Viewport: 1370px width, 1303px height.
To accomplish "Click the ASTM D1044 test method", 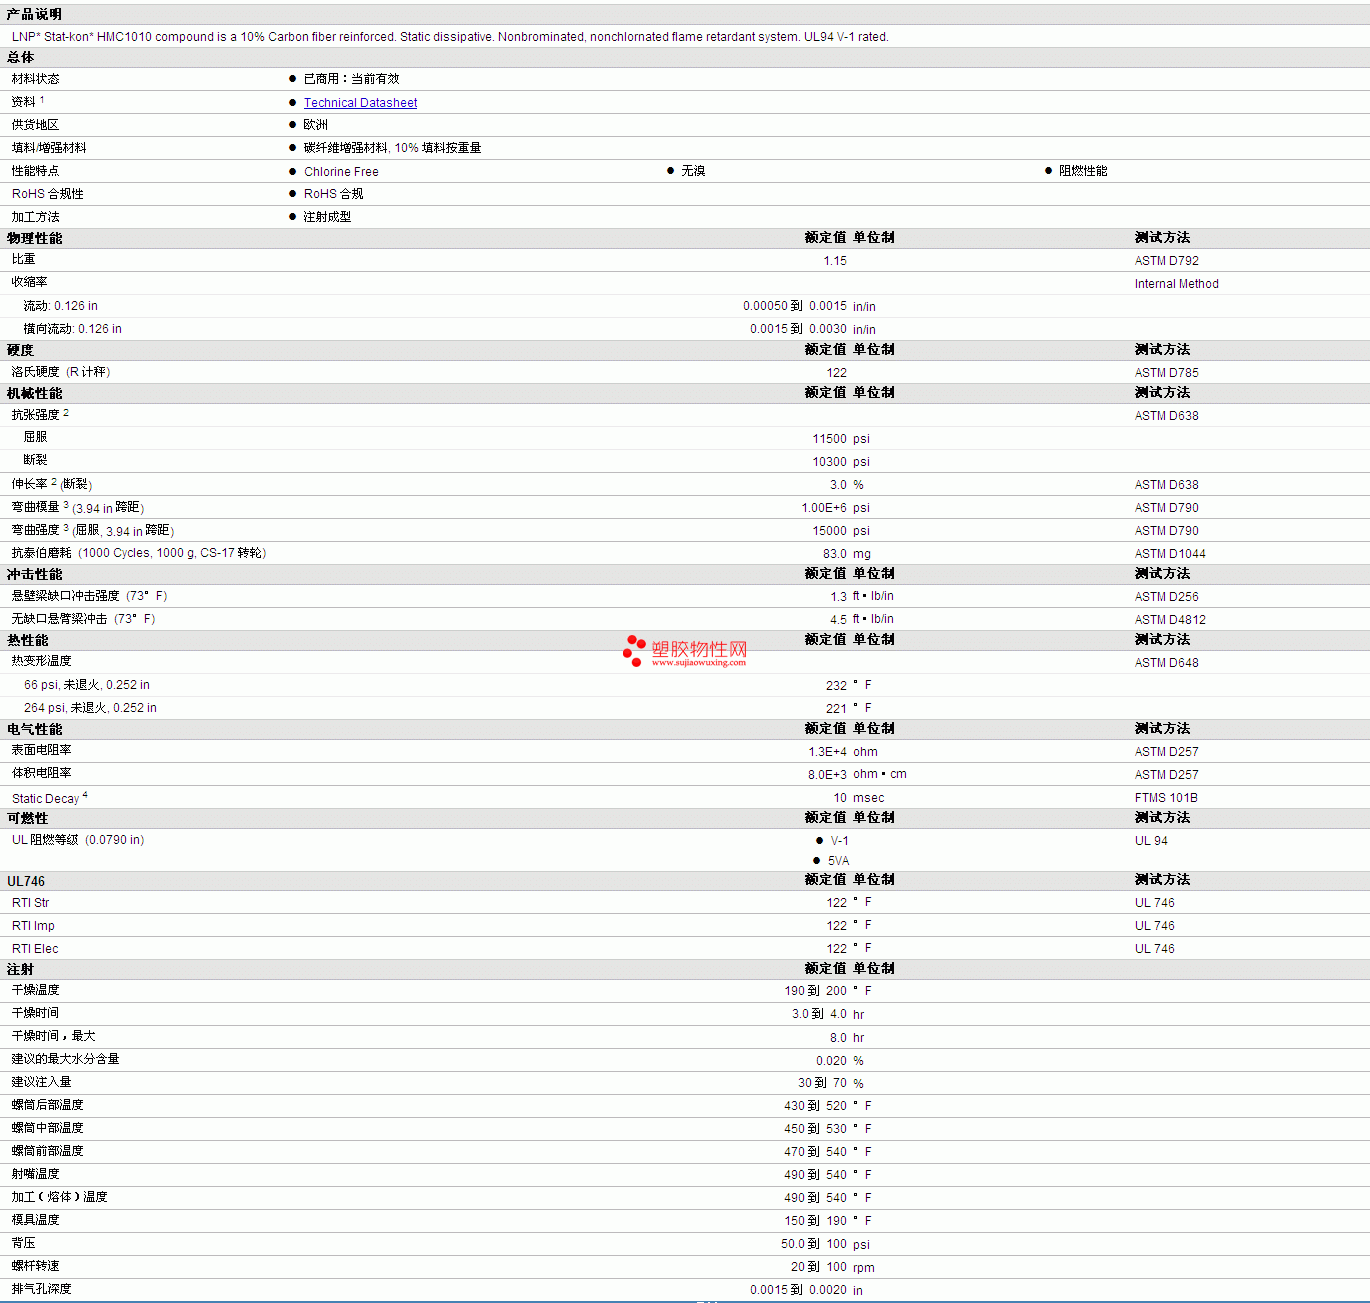I will pos(1170,554).
